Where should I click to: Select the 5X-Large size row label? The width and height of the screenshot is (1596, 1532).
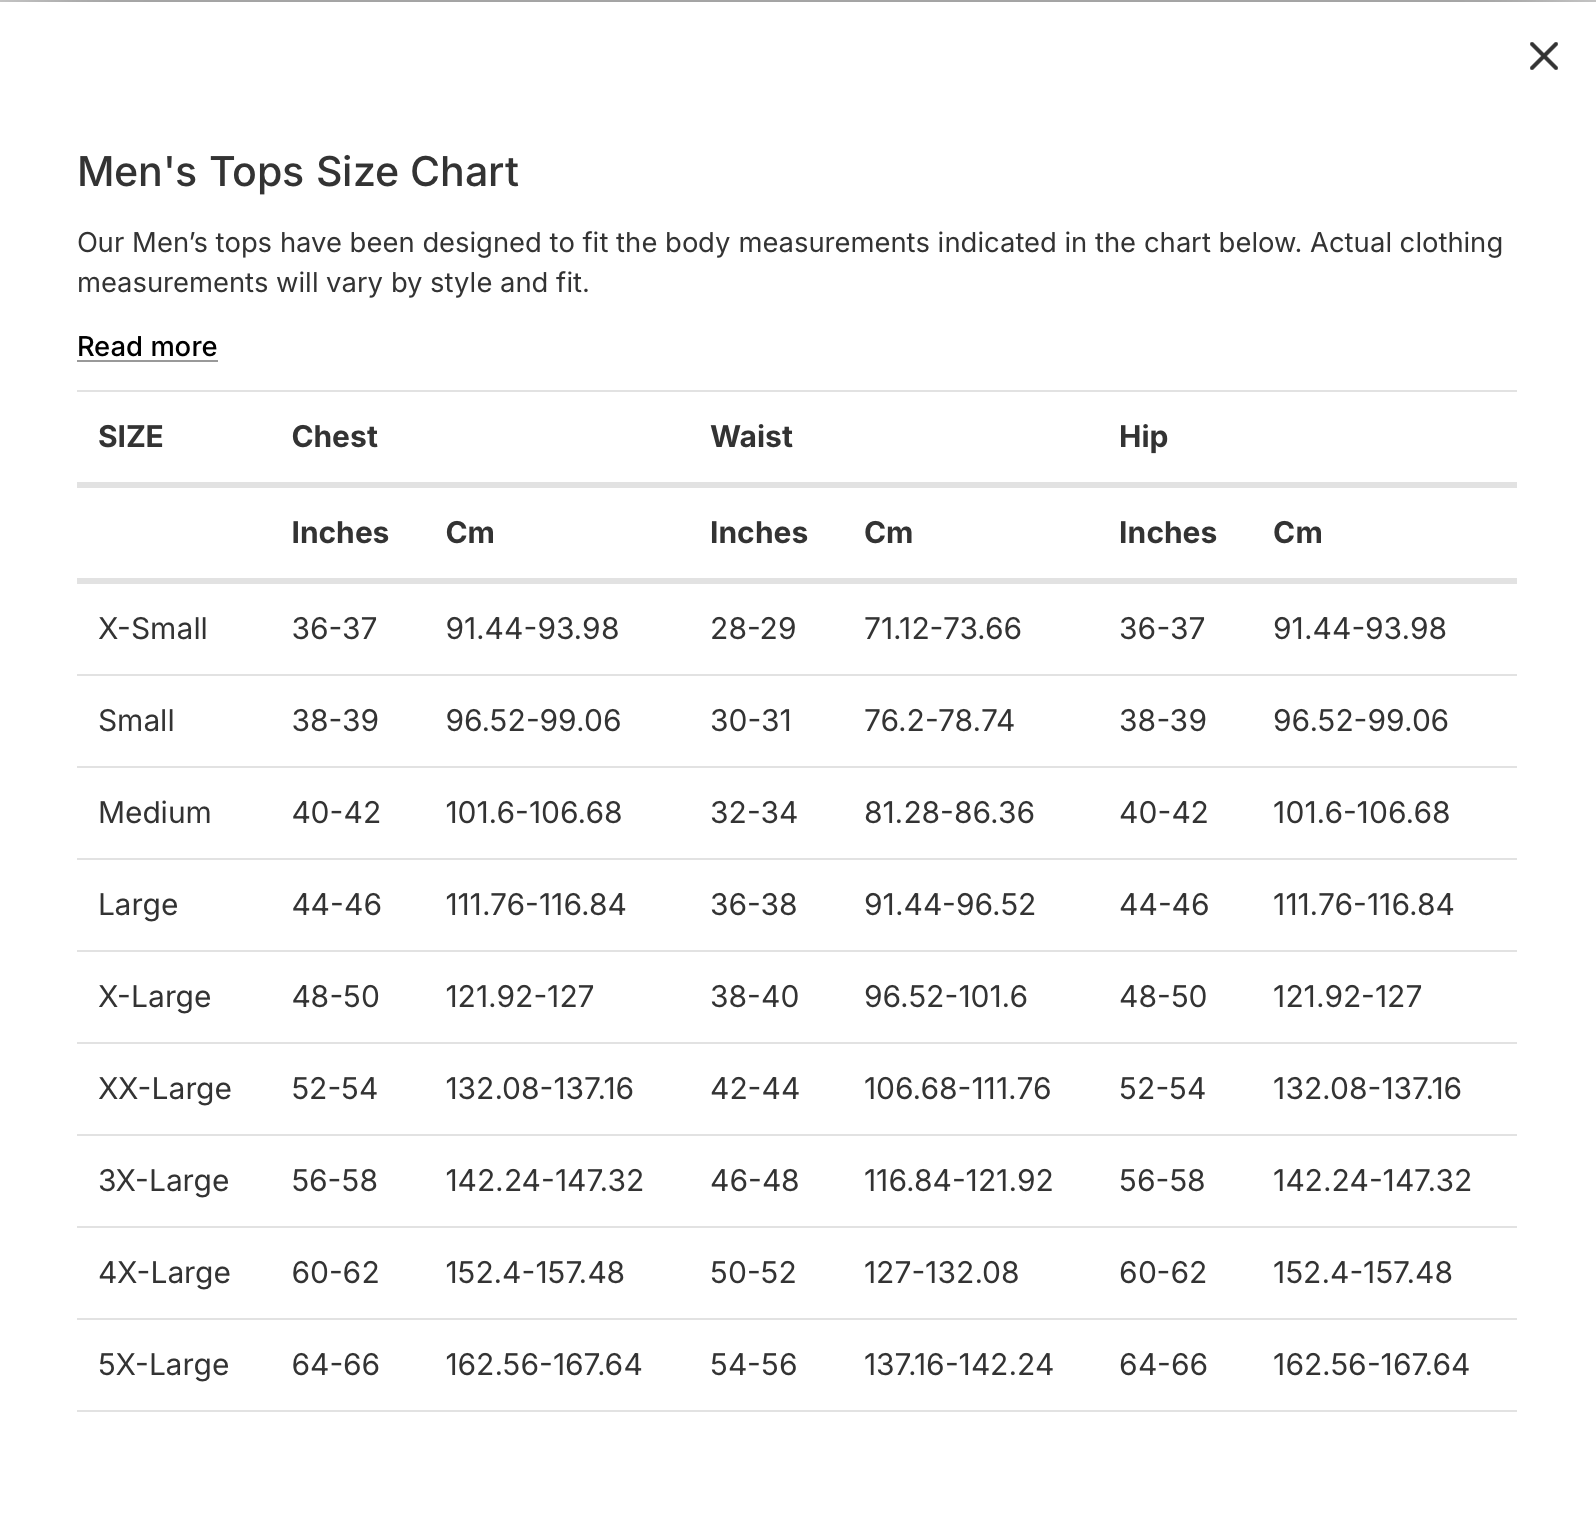(x=163, y=1365)
